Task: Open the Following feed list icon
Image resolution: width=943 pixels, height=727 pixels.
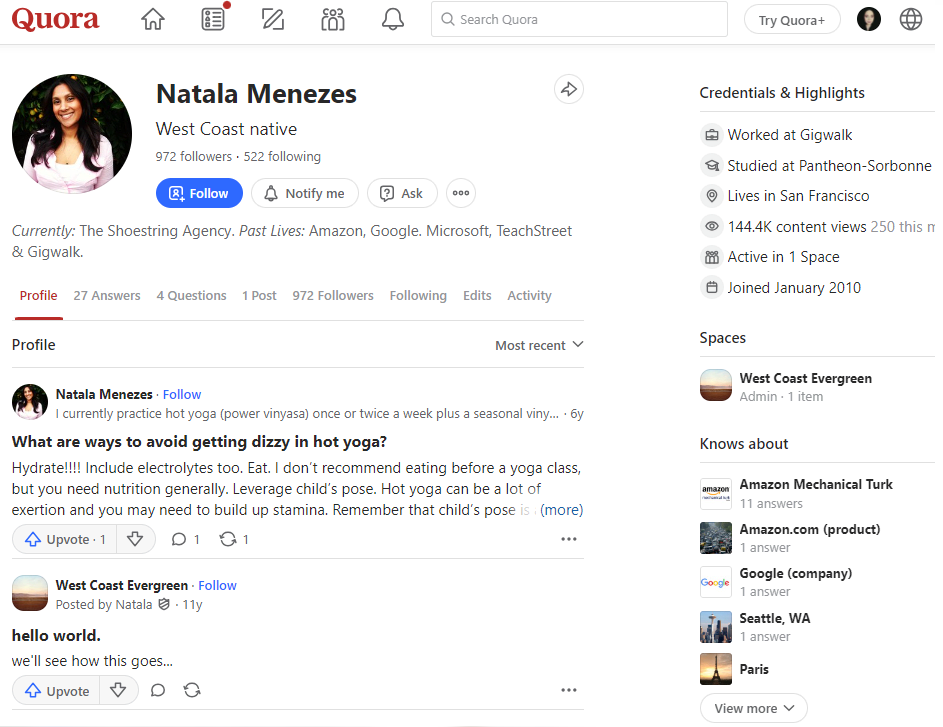Action: 212,20
